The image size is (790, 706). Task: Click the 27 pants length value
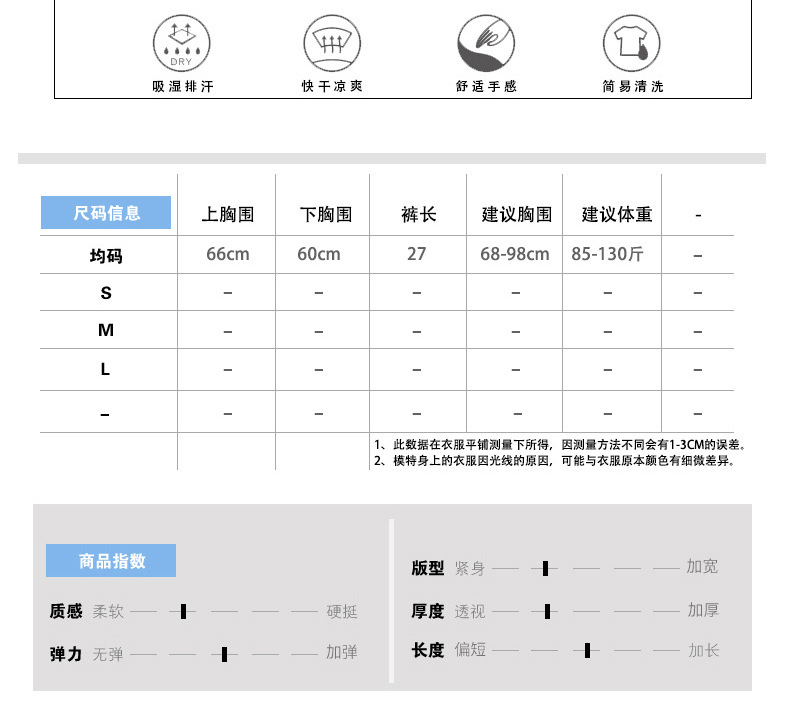click(417, 254)
